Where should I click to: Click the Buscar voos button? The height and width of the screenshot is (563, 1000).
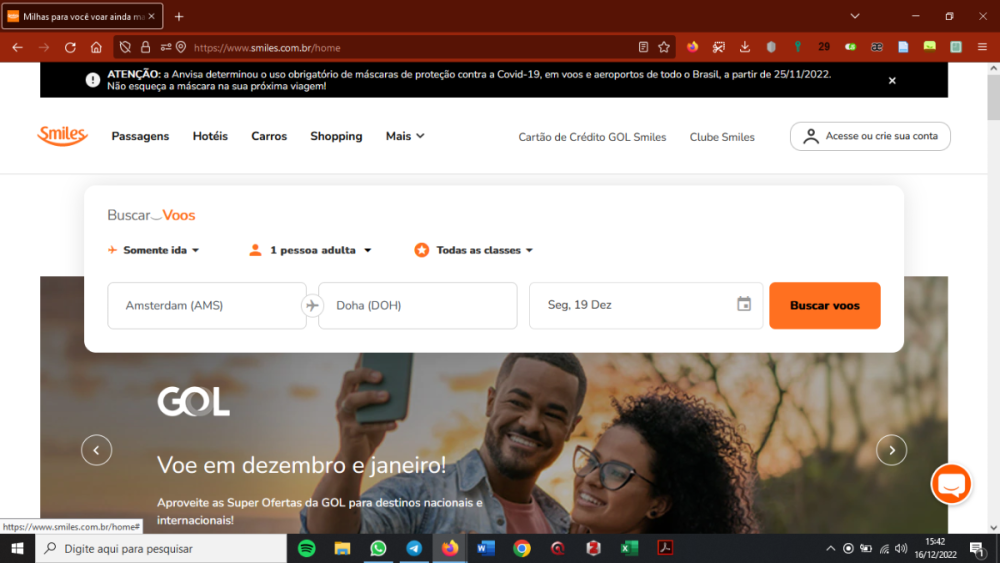[x=825, y=305]
